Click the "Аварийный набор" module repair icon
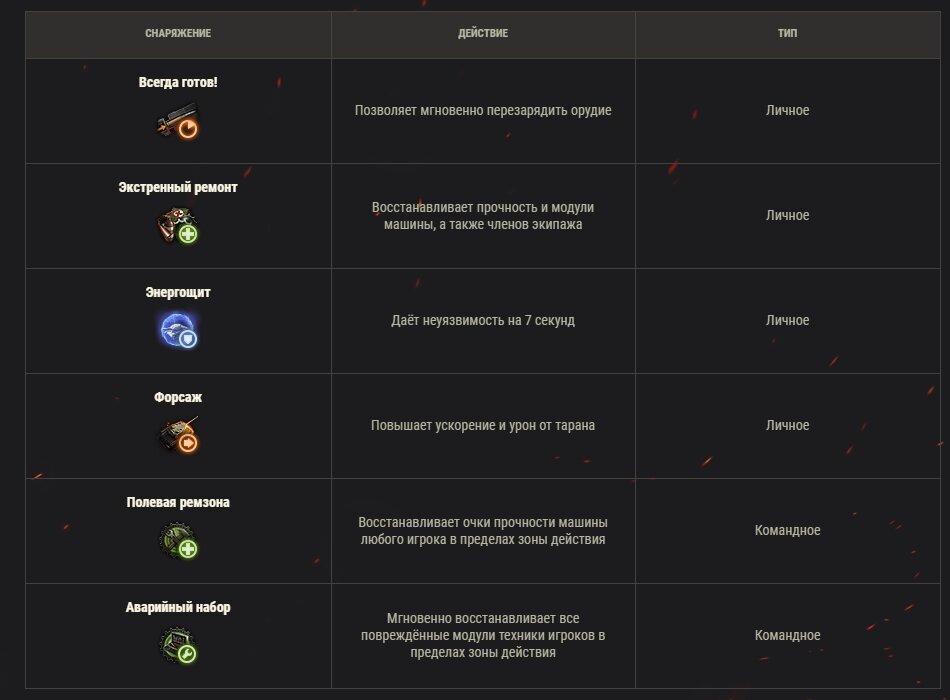950x700 pixels. point(180,648)
